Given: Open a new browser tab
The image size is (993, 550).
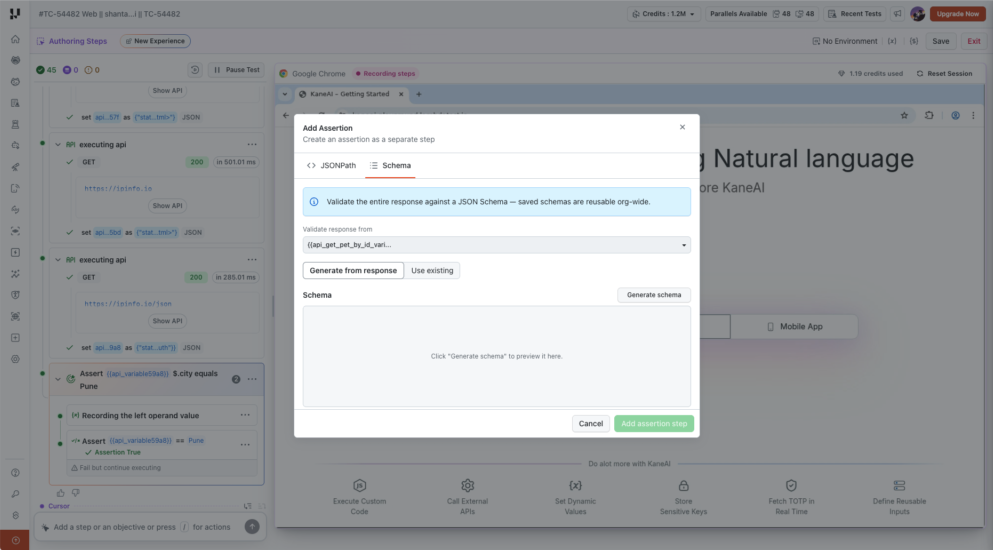Looking at the screenshot, I should coord(419,94).
